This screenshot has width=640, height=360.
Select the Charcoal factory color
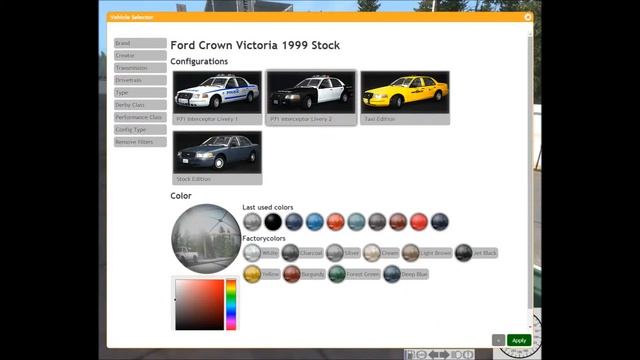click(x=302, y=253)
